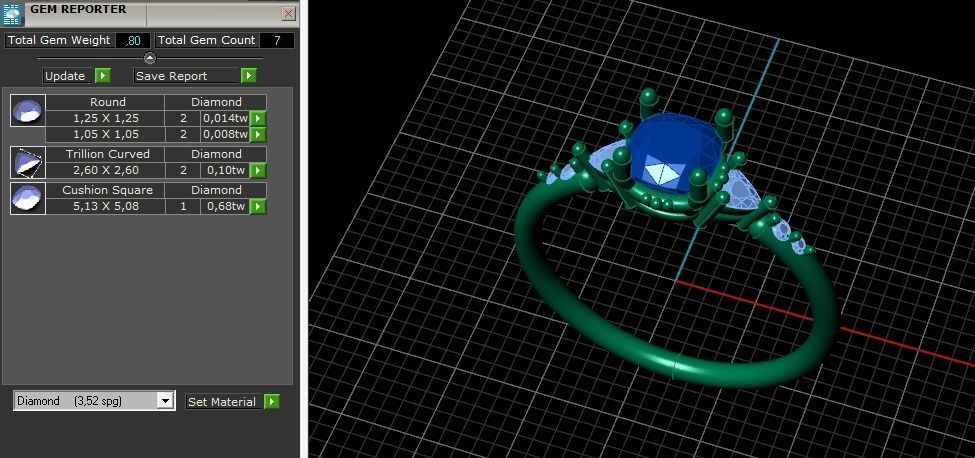
Task: Select the Cushion Square gem thumbnail
Action: (x=28, y=199)
